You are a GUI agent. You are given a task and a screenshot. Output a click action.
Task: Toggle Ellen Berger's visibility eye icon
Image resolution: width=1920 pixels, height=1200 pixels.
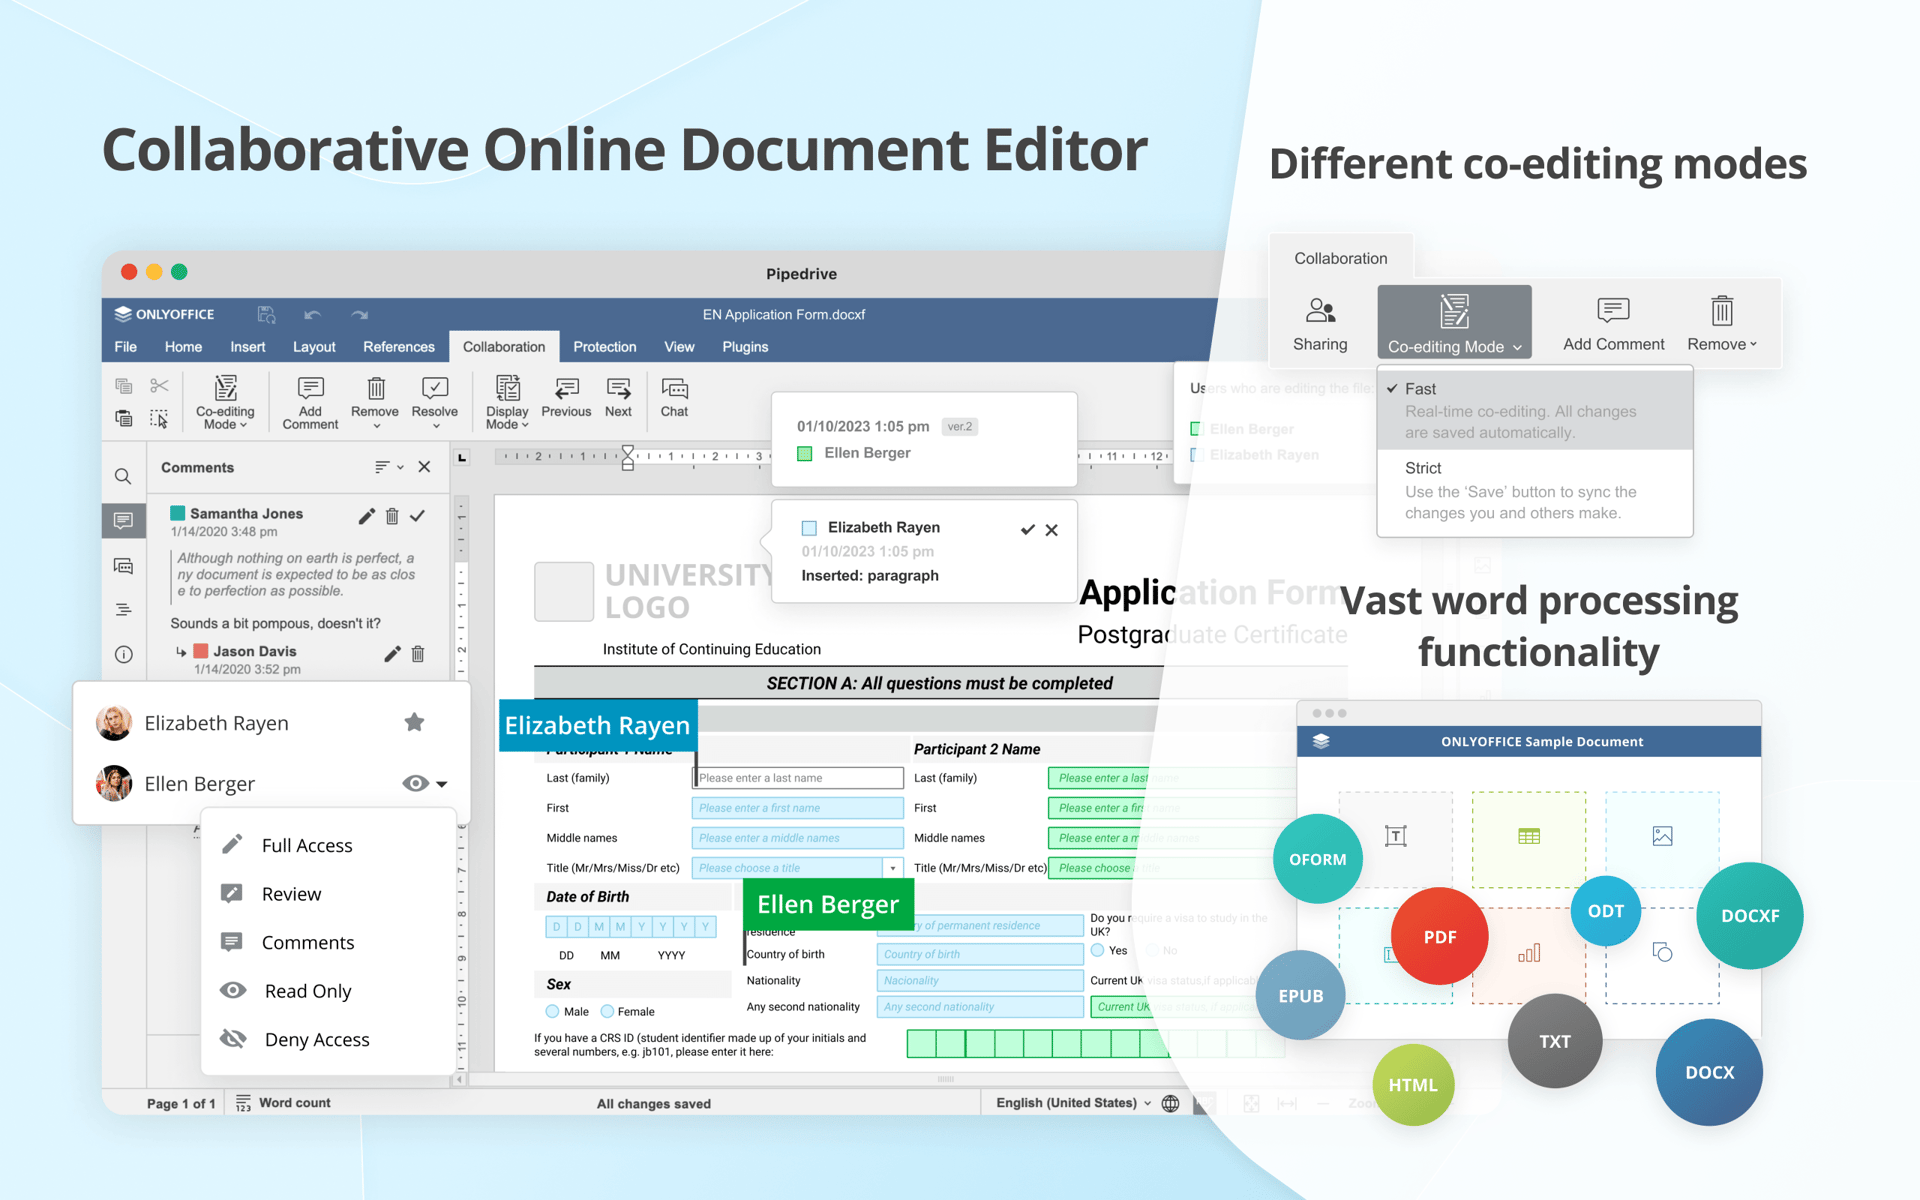click(414, 783)
